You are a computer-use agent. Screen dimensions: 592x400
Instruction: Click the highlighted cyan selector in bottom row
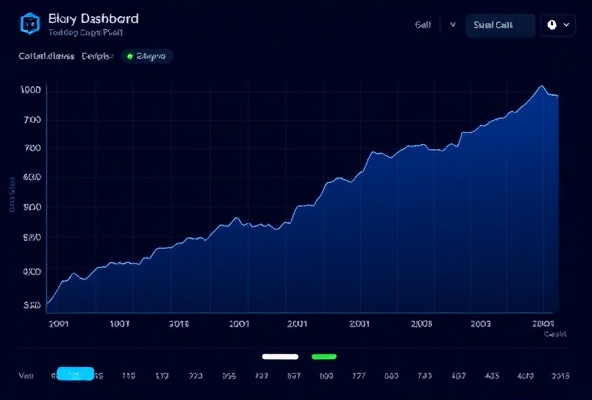tap(76, 374)
